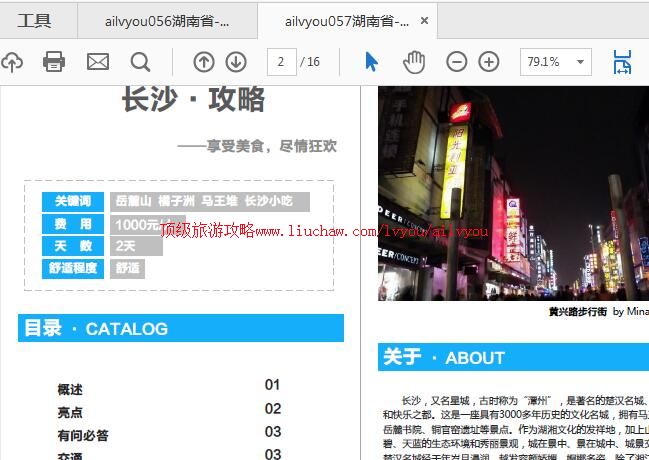Viewport: 649px width, 460px height.
Task: Click the 黄兴路步行街 night photo
Action: coord(513,195)
